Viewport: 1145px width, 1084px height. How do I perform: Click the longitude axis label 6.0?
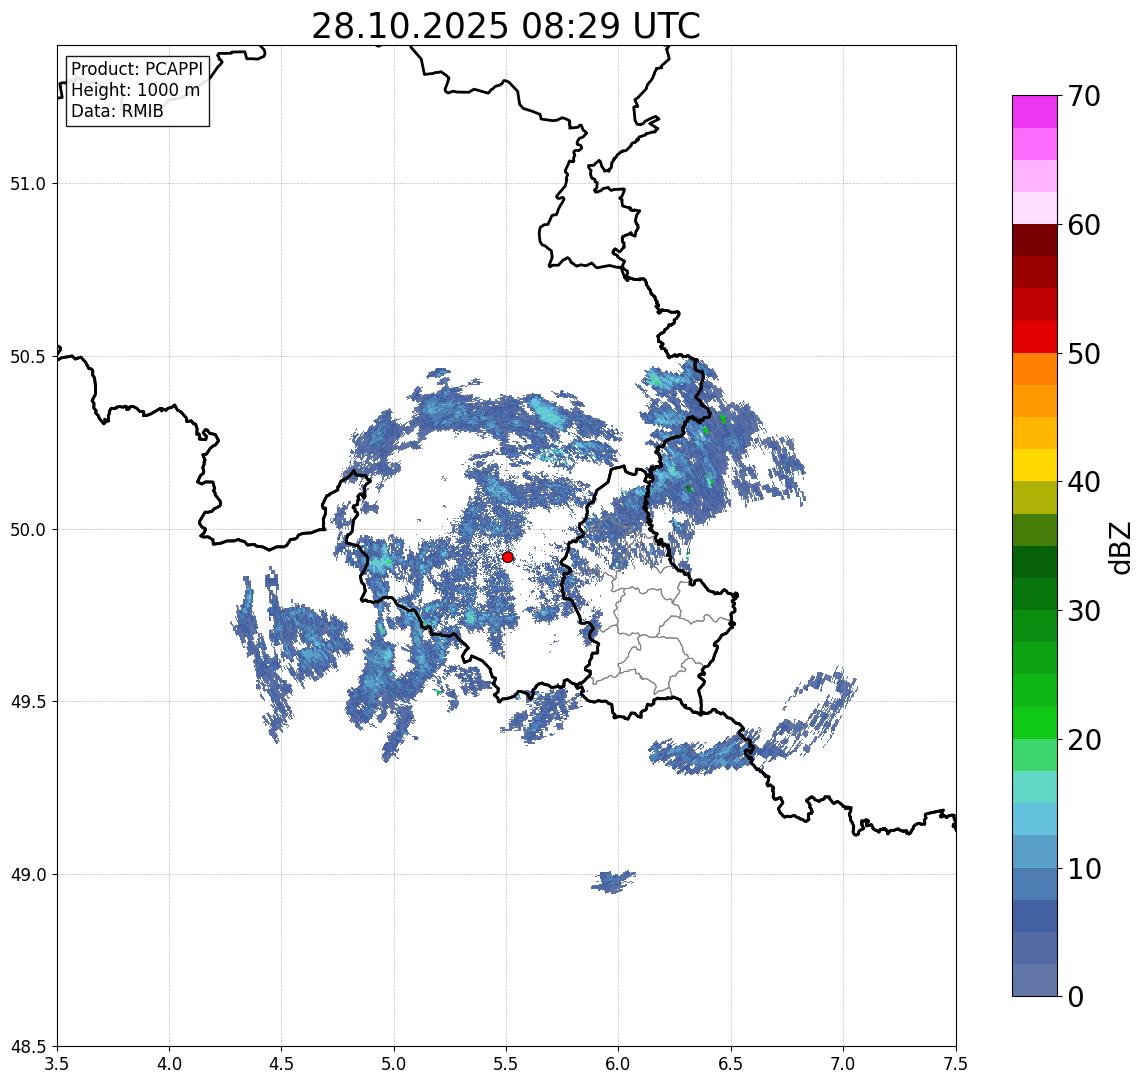[x=619, y=1064]
